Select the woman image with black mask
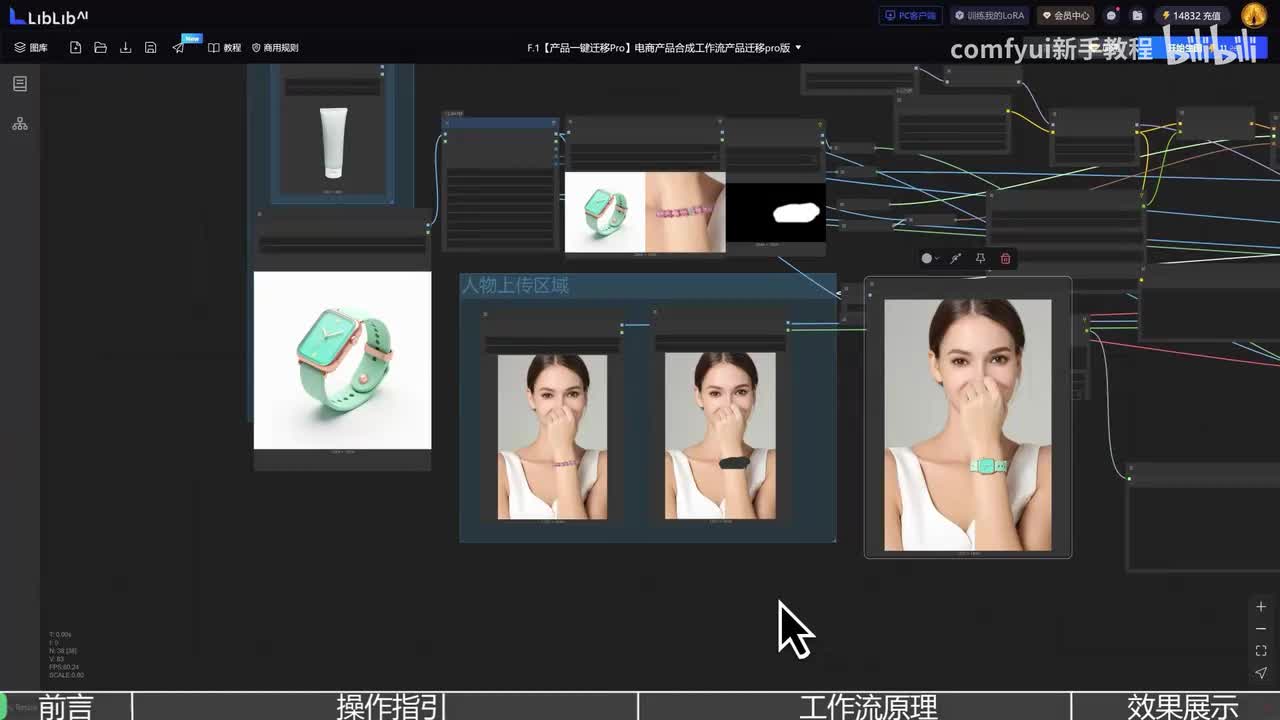This screenshot has height=720, width=1280. 720,436
